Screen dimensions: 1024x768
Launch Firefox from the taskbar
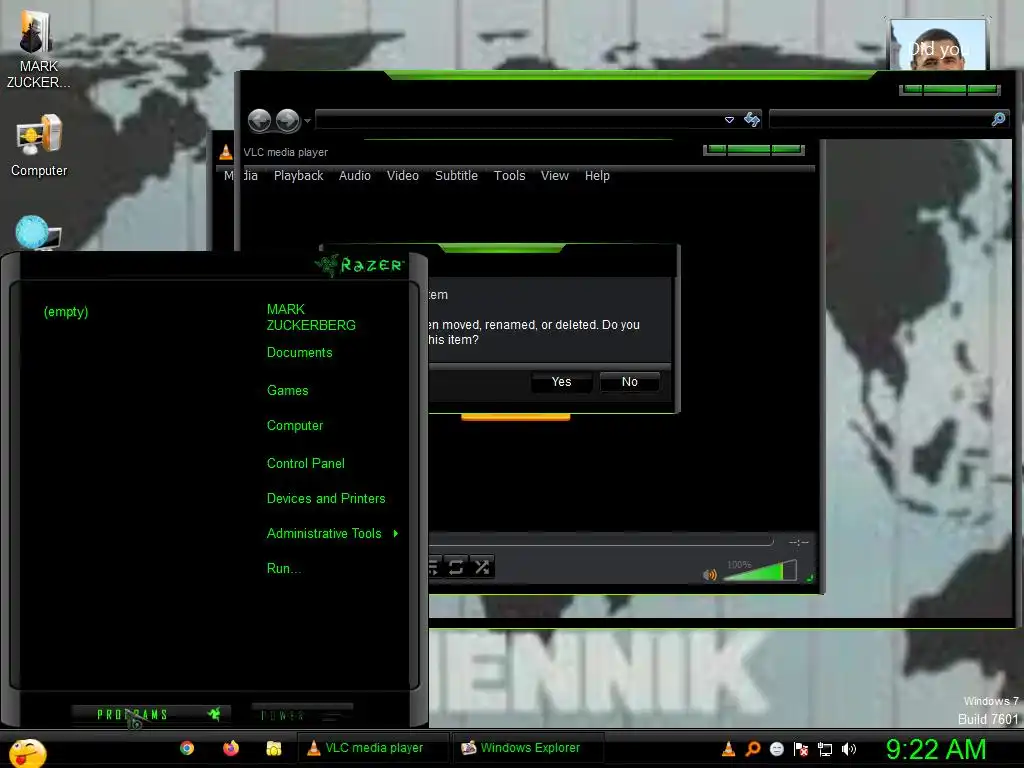click(231, 748)
